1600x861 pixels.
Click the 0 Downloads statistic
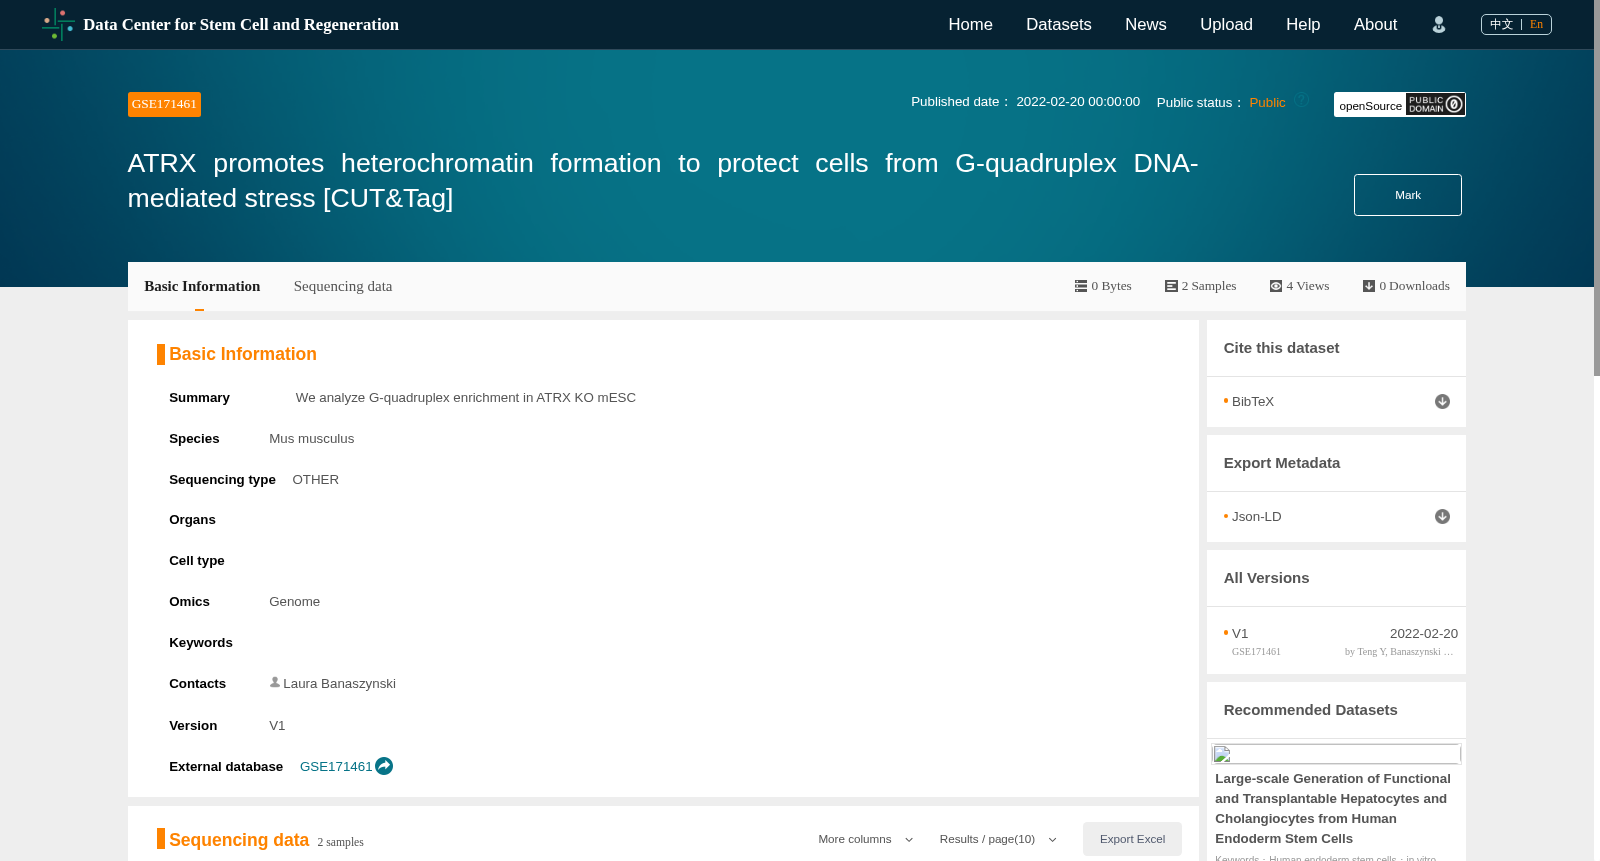tap(1406, 286)
